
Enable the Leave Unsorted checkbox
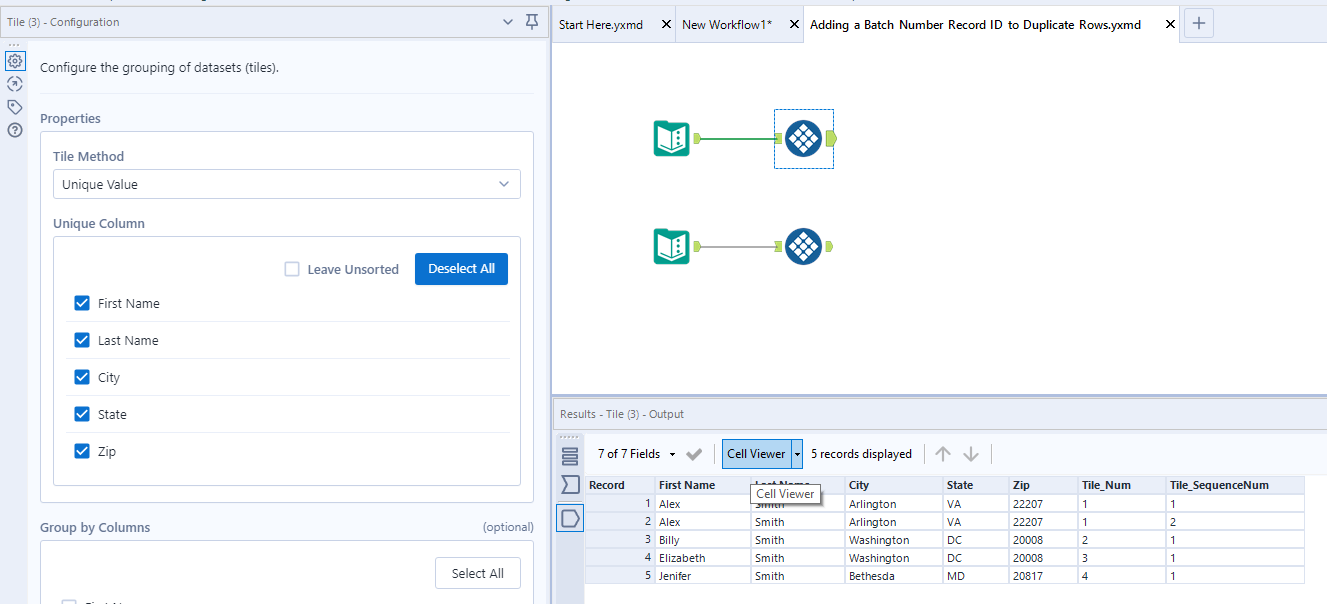point(292,268)
